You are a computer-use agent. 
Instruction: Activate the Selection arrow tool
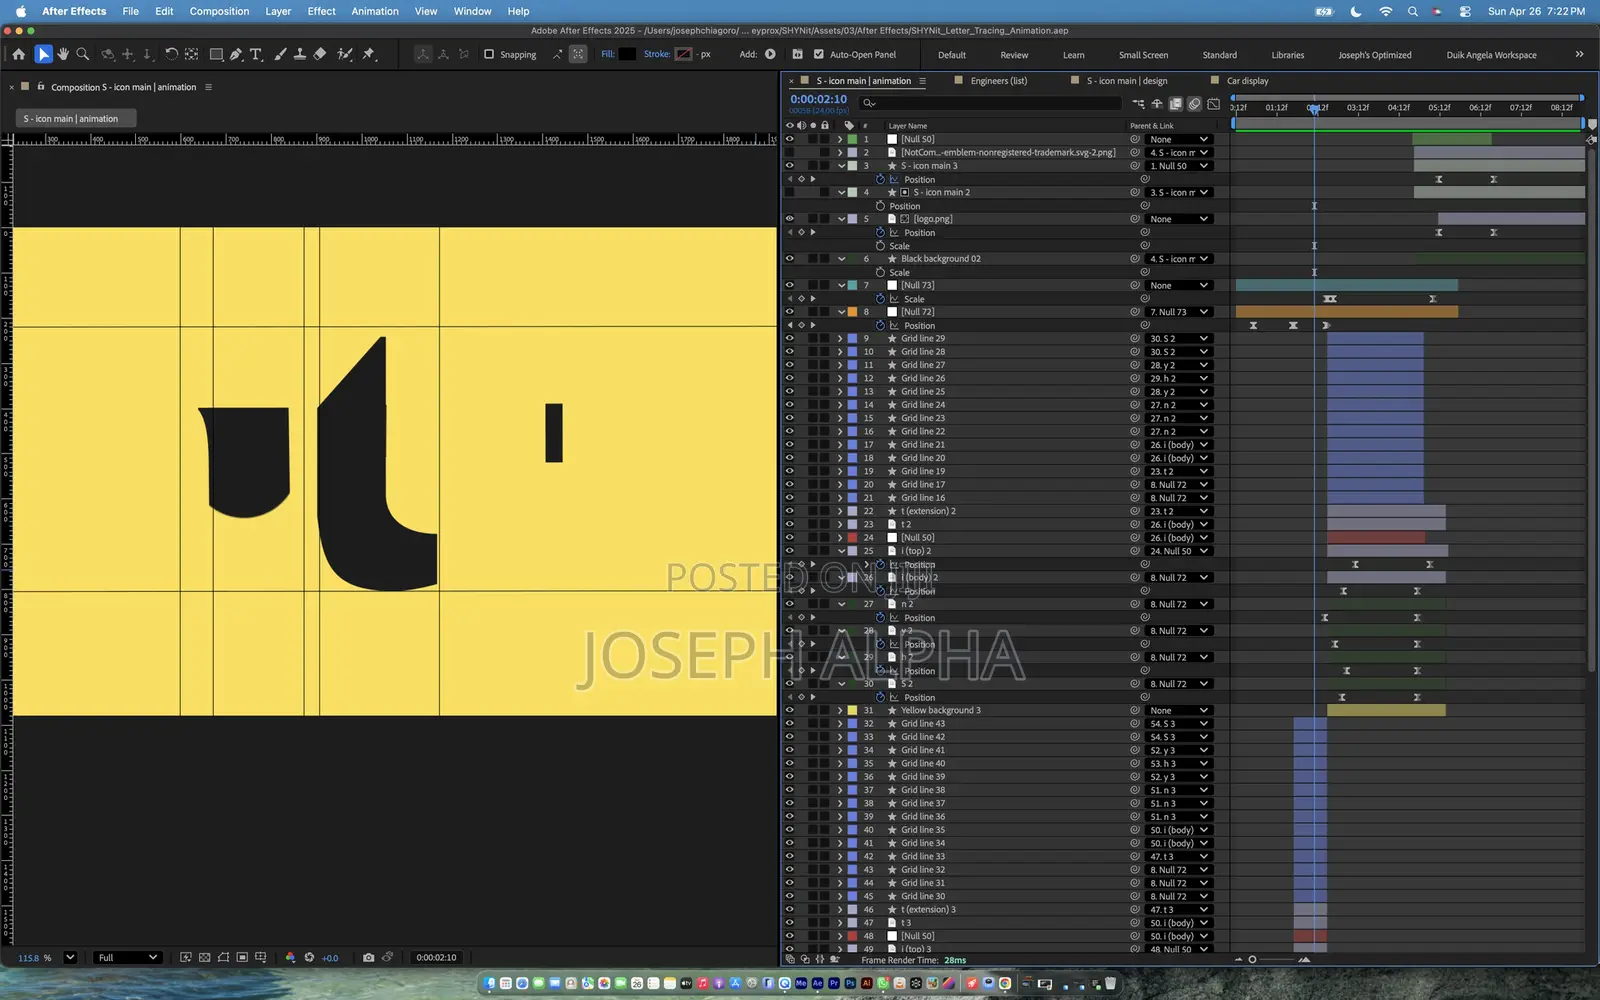[43, 54]
